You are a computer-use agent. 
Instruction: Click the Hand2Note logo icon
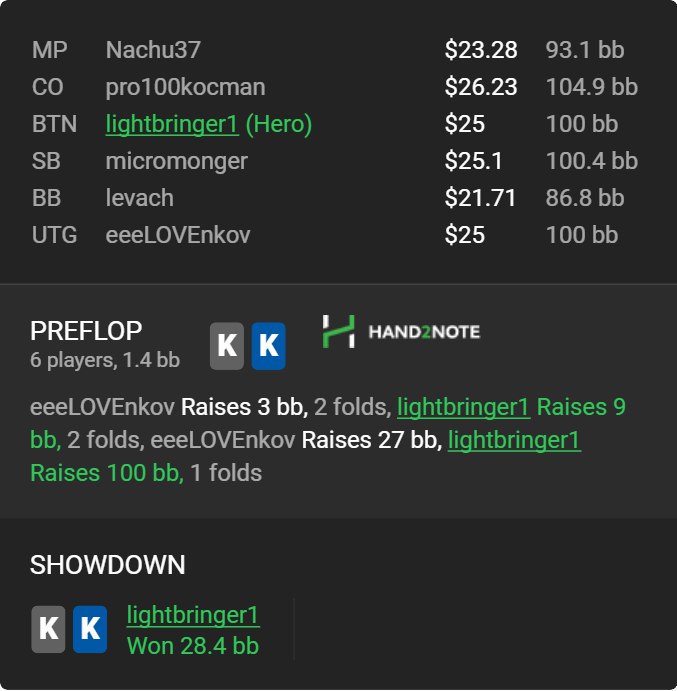tap(338, 331)
